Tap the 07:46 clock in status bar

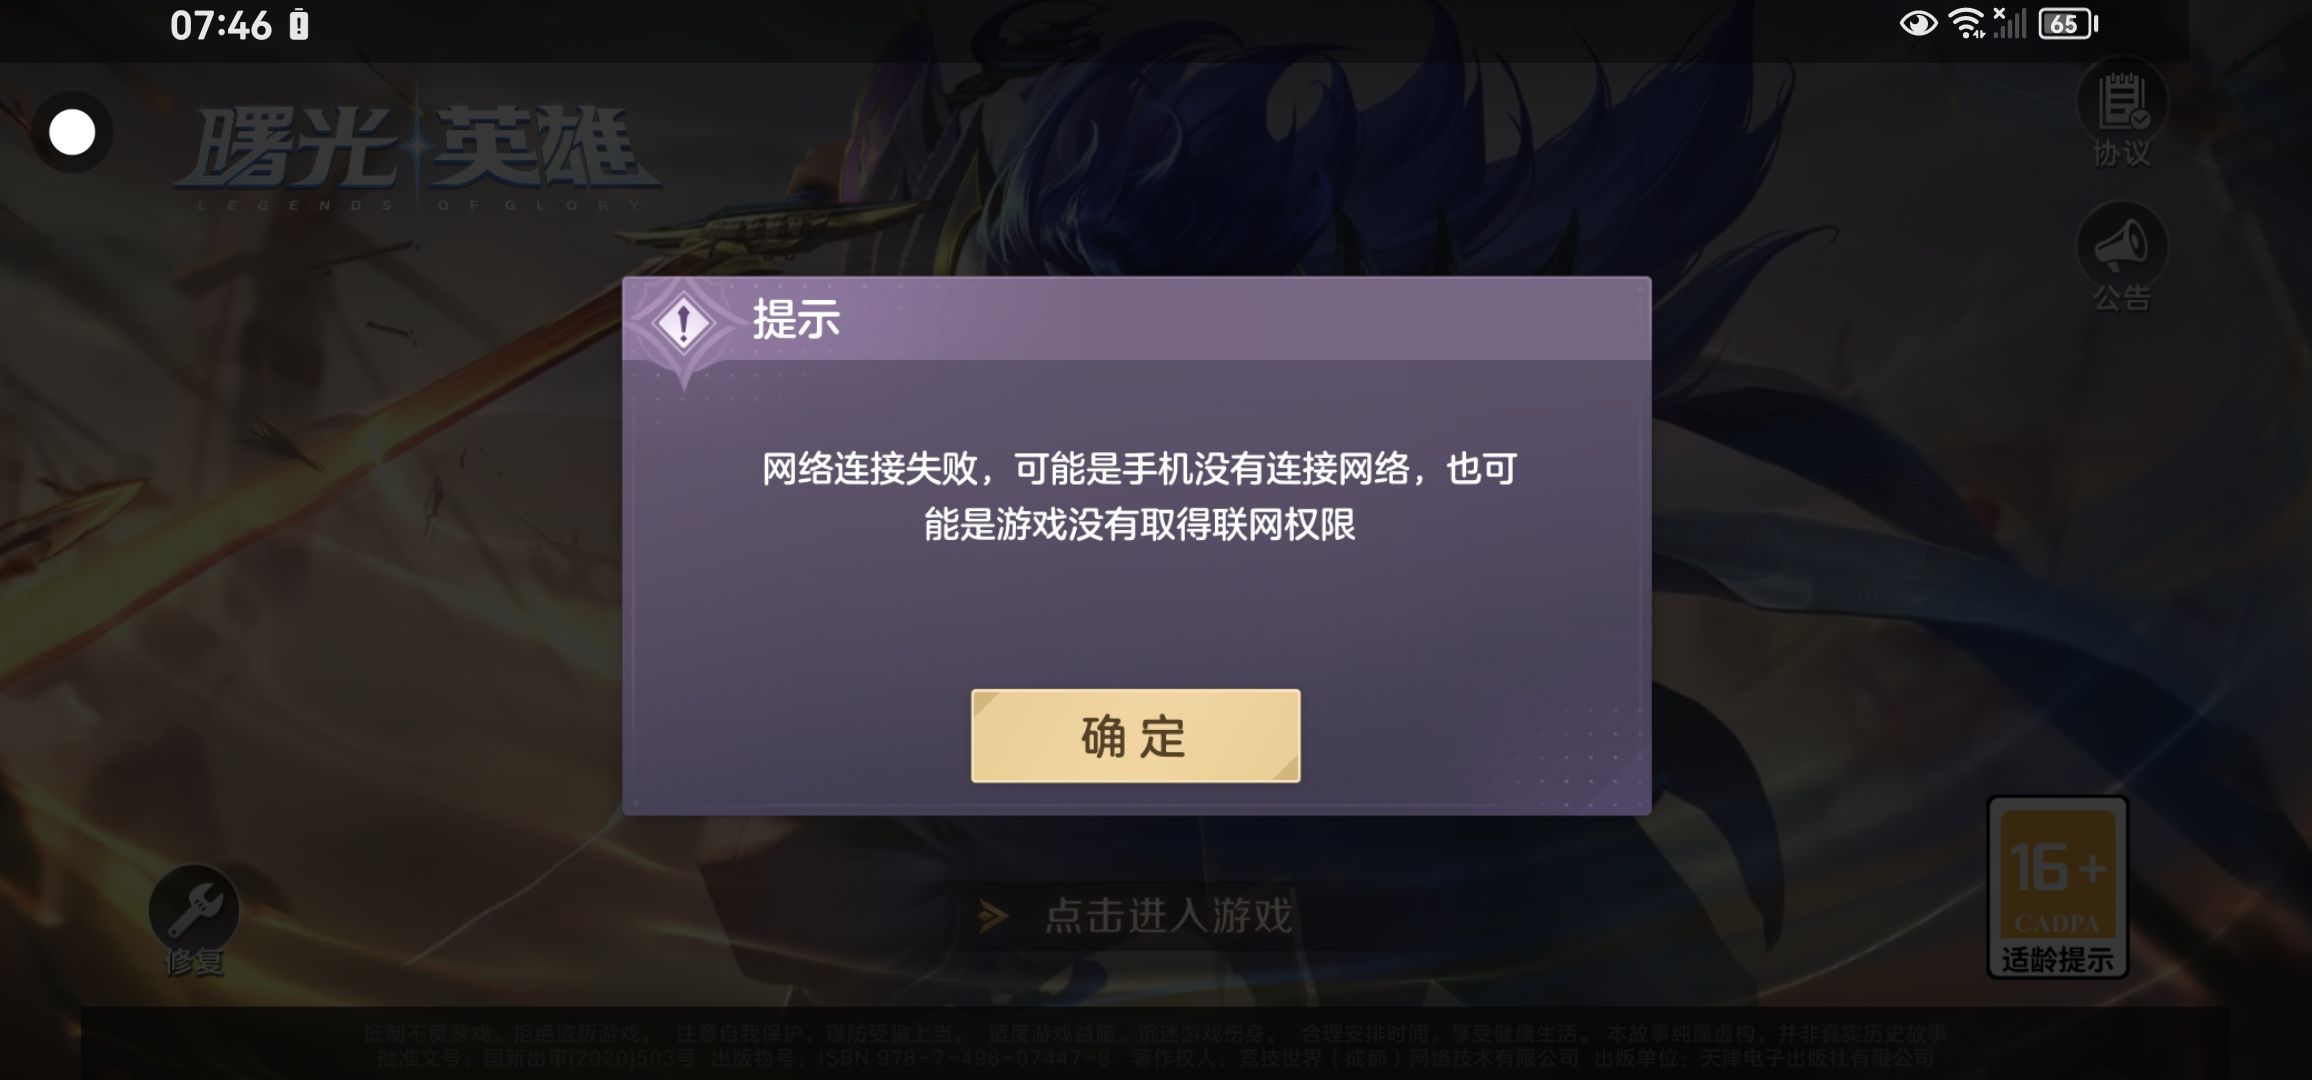[220, 25]
